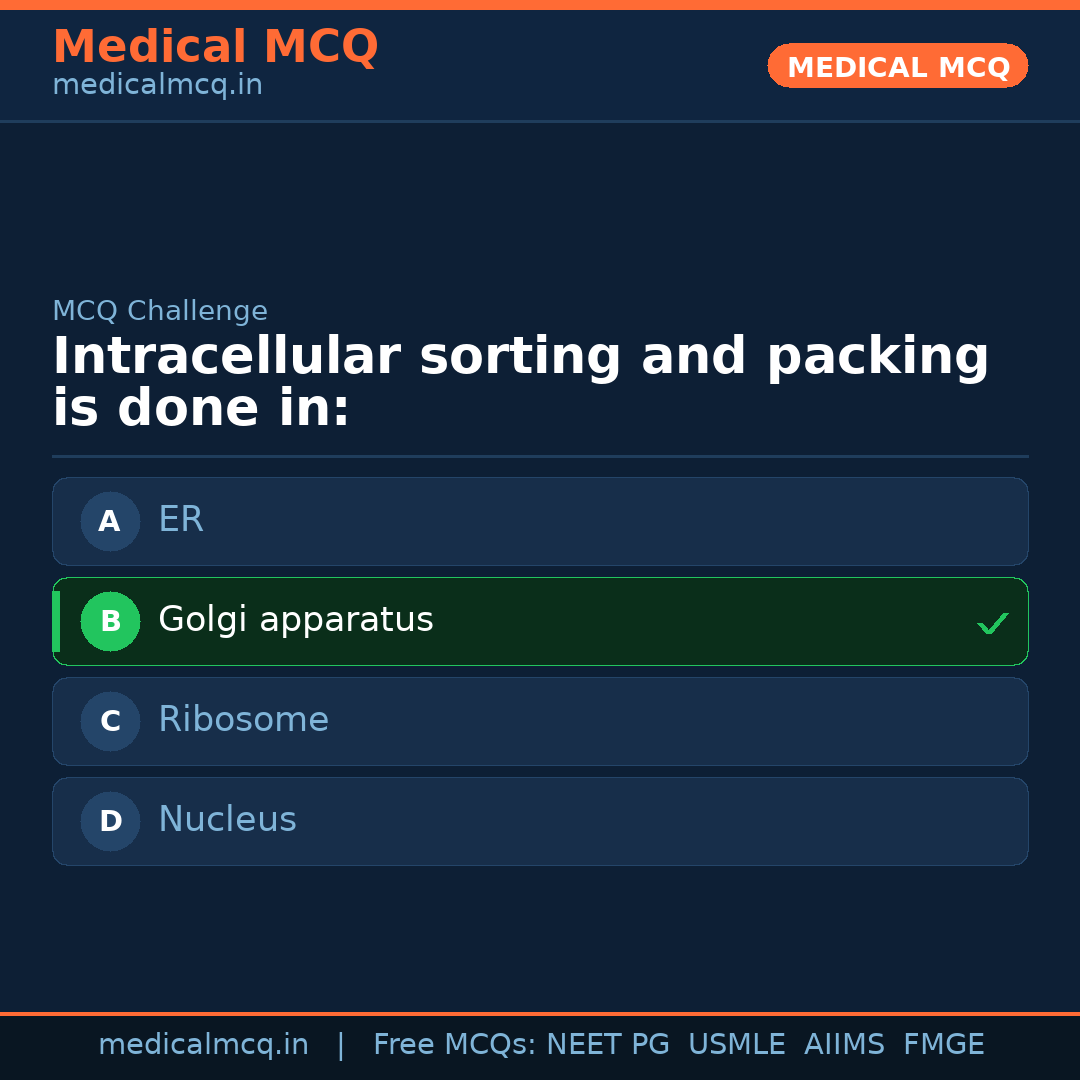Open the Medical MCQ title logo
Viewport: 1080px width, 1080px height.
[x=215, y=46]
